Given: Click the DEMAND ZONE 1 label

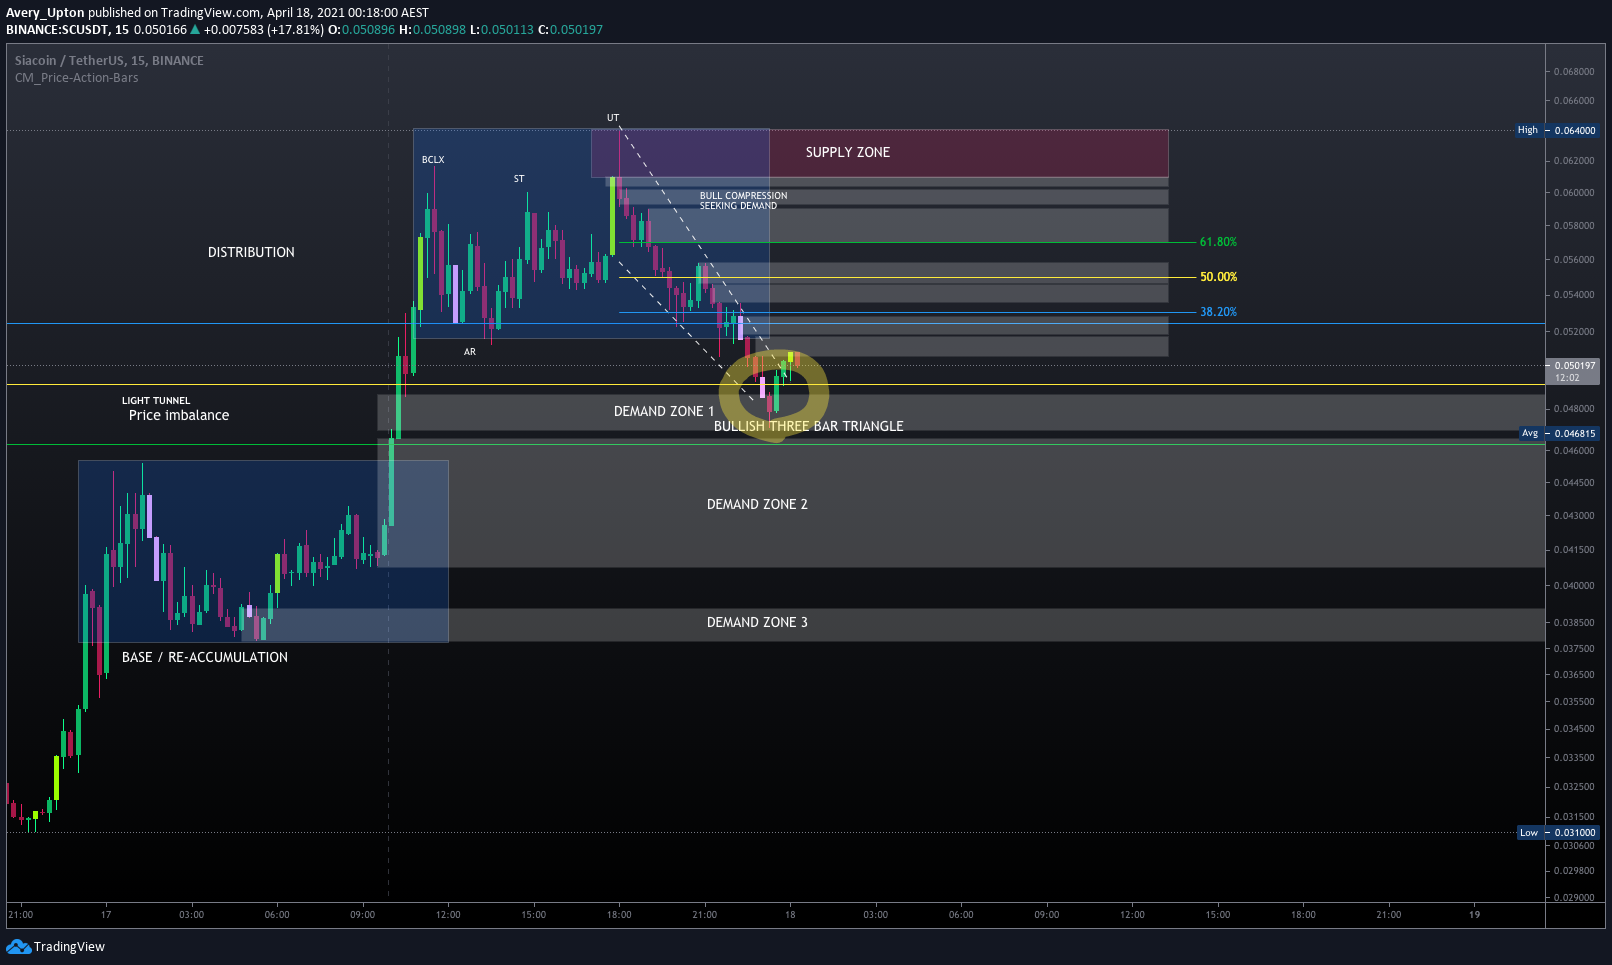Looking at the screenshot, I should (x=664, y=411).
